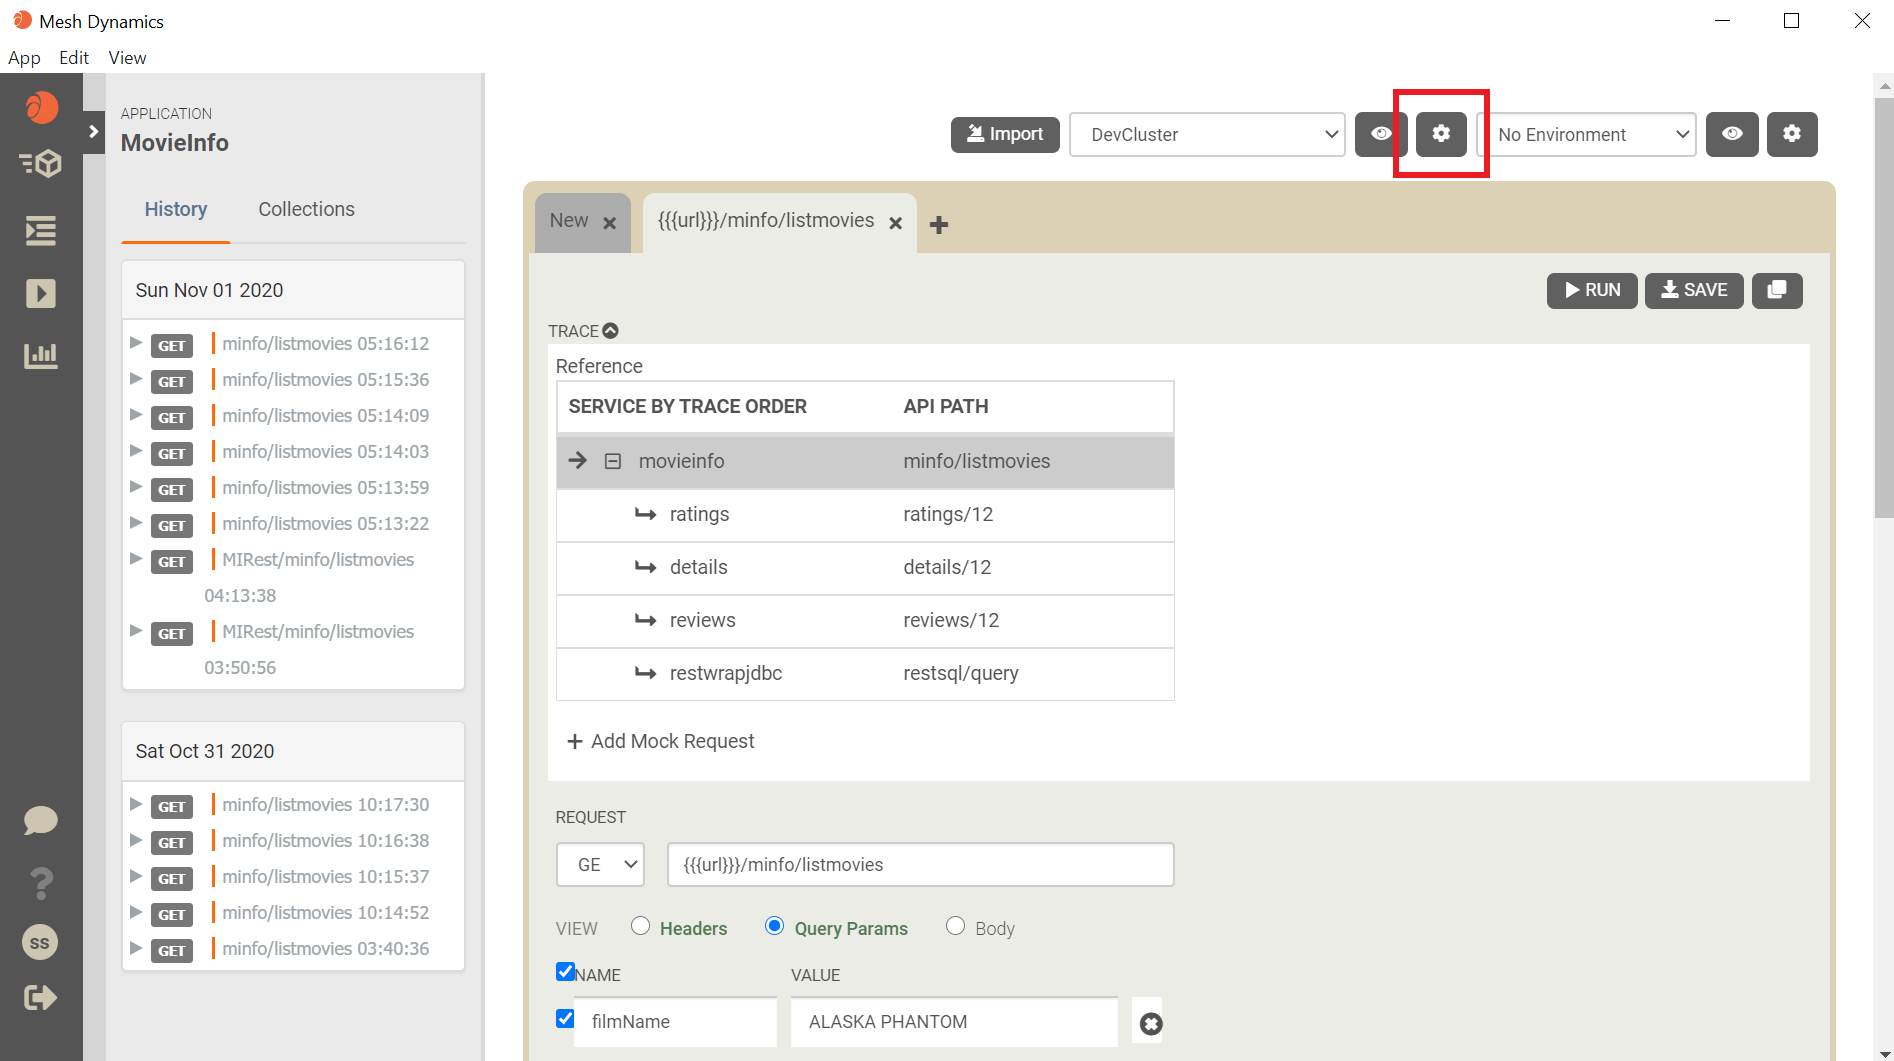The height and width of the screenshot is (1061, 1894).
Task: Open the Edit menu
Action: [74, 58]
